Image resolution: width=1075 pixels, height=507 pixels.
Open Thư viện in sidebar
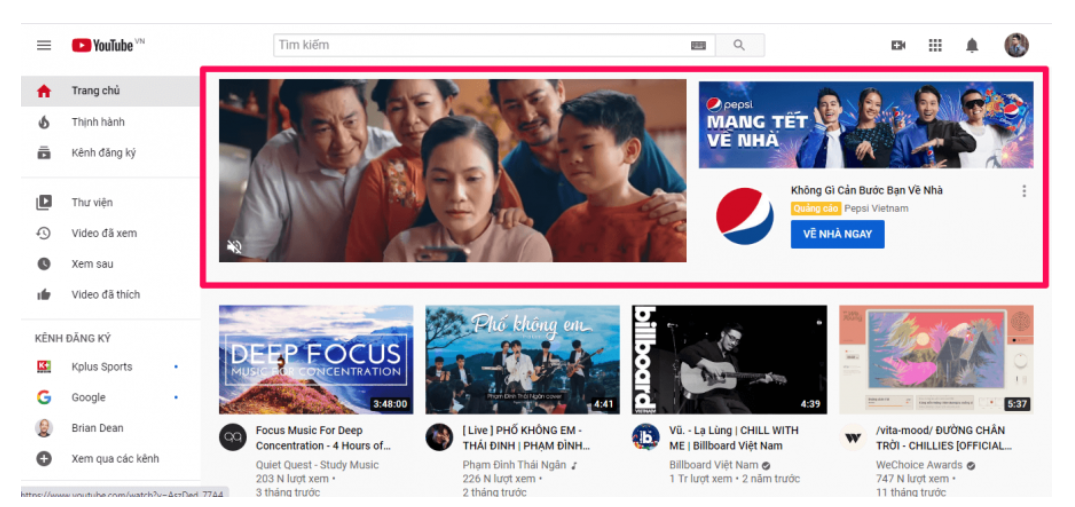(x=110, y=203)
